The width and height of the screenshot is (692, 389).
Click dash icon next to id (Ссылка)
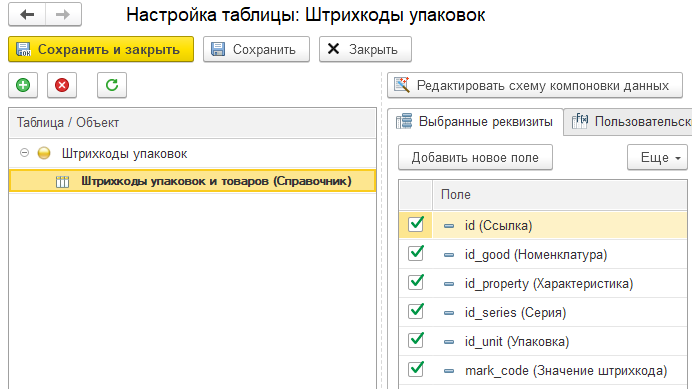pos(449,226)
